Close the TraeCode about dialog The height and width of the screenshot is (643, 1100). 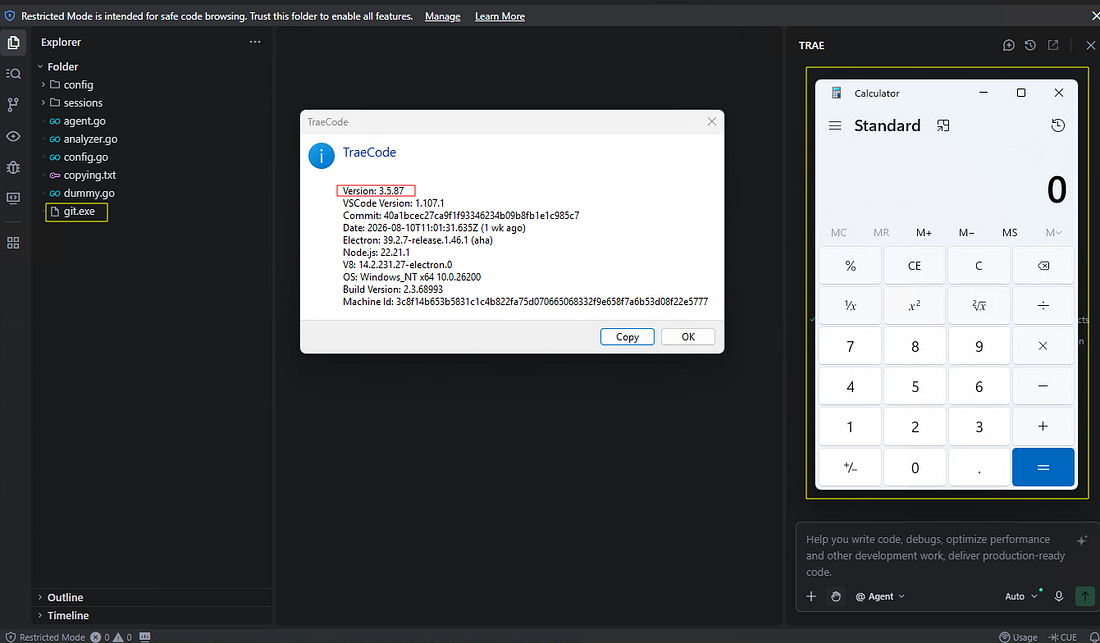tap(711, 121)
